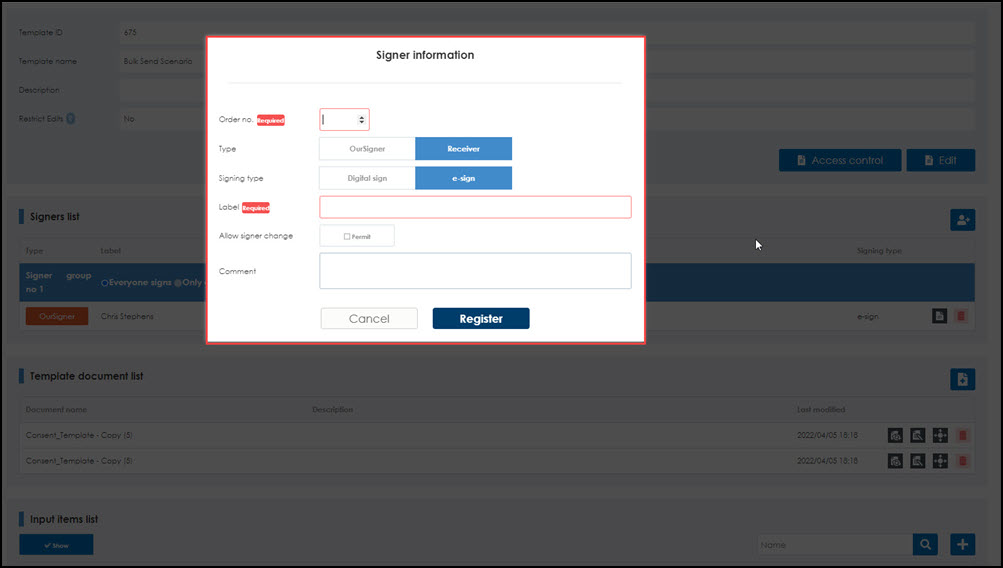Select the Everyone signs radio button
This screenshot has height=568, width=1003.
pyautogui.click(x=104, y=283)
